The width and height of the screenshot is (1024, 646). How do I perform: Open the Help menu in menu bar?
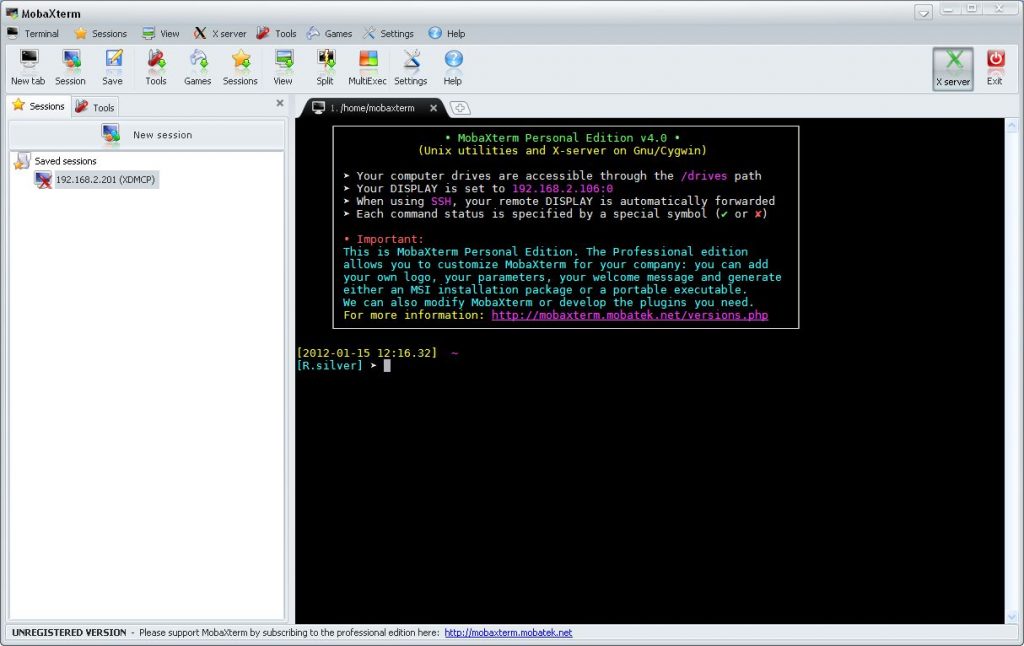447,33
